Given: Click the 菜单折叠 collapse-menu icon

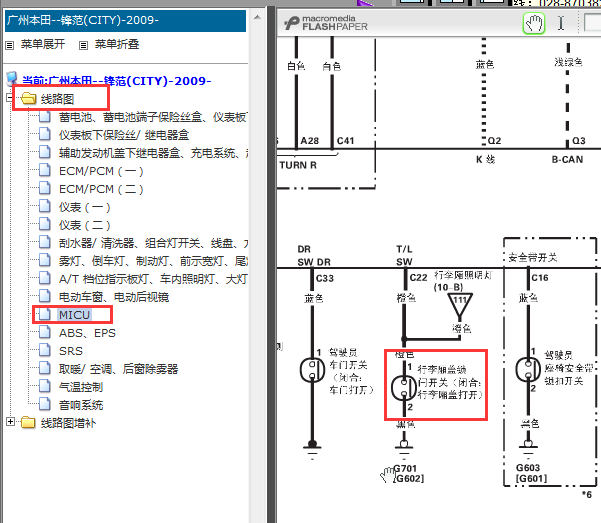Looking at the screenshot, I should point(83,46).
